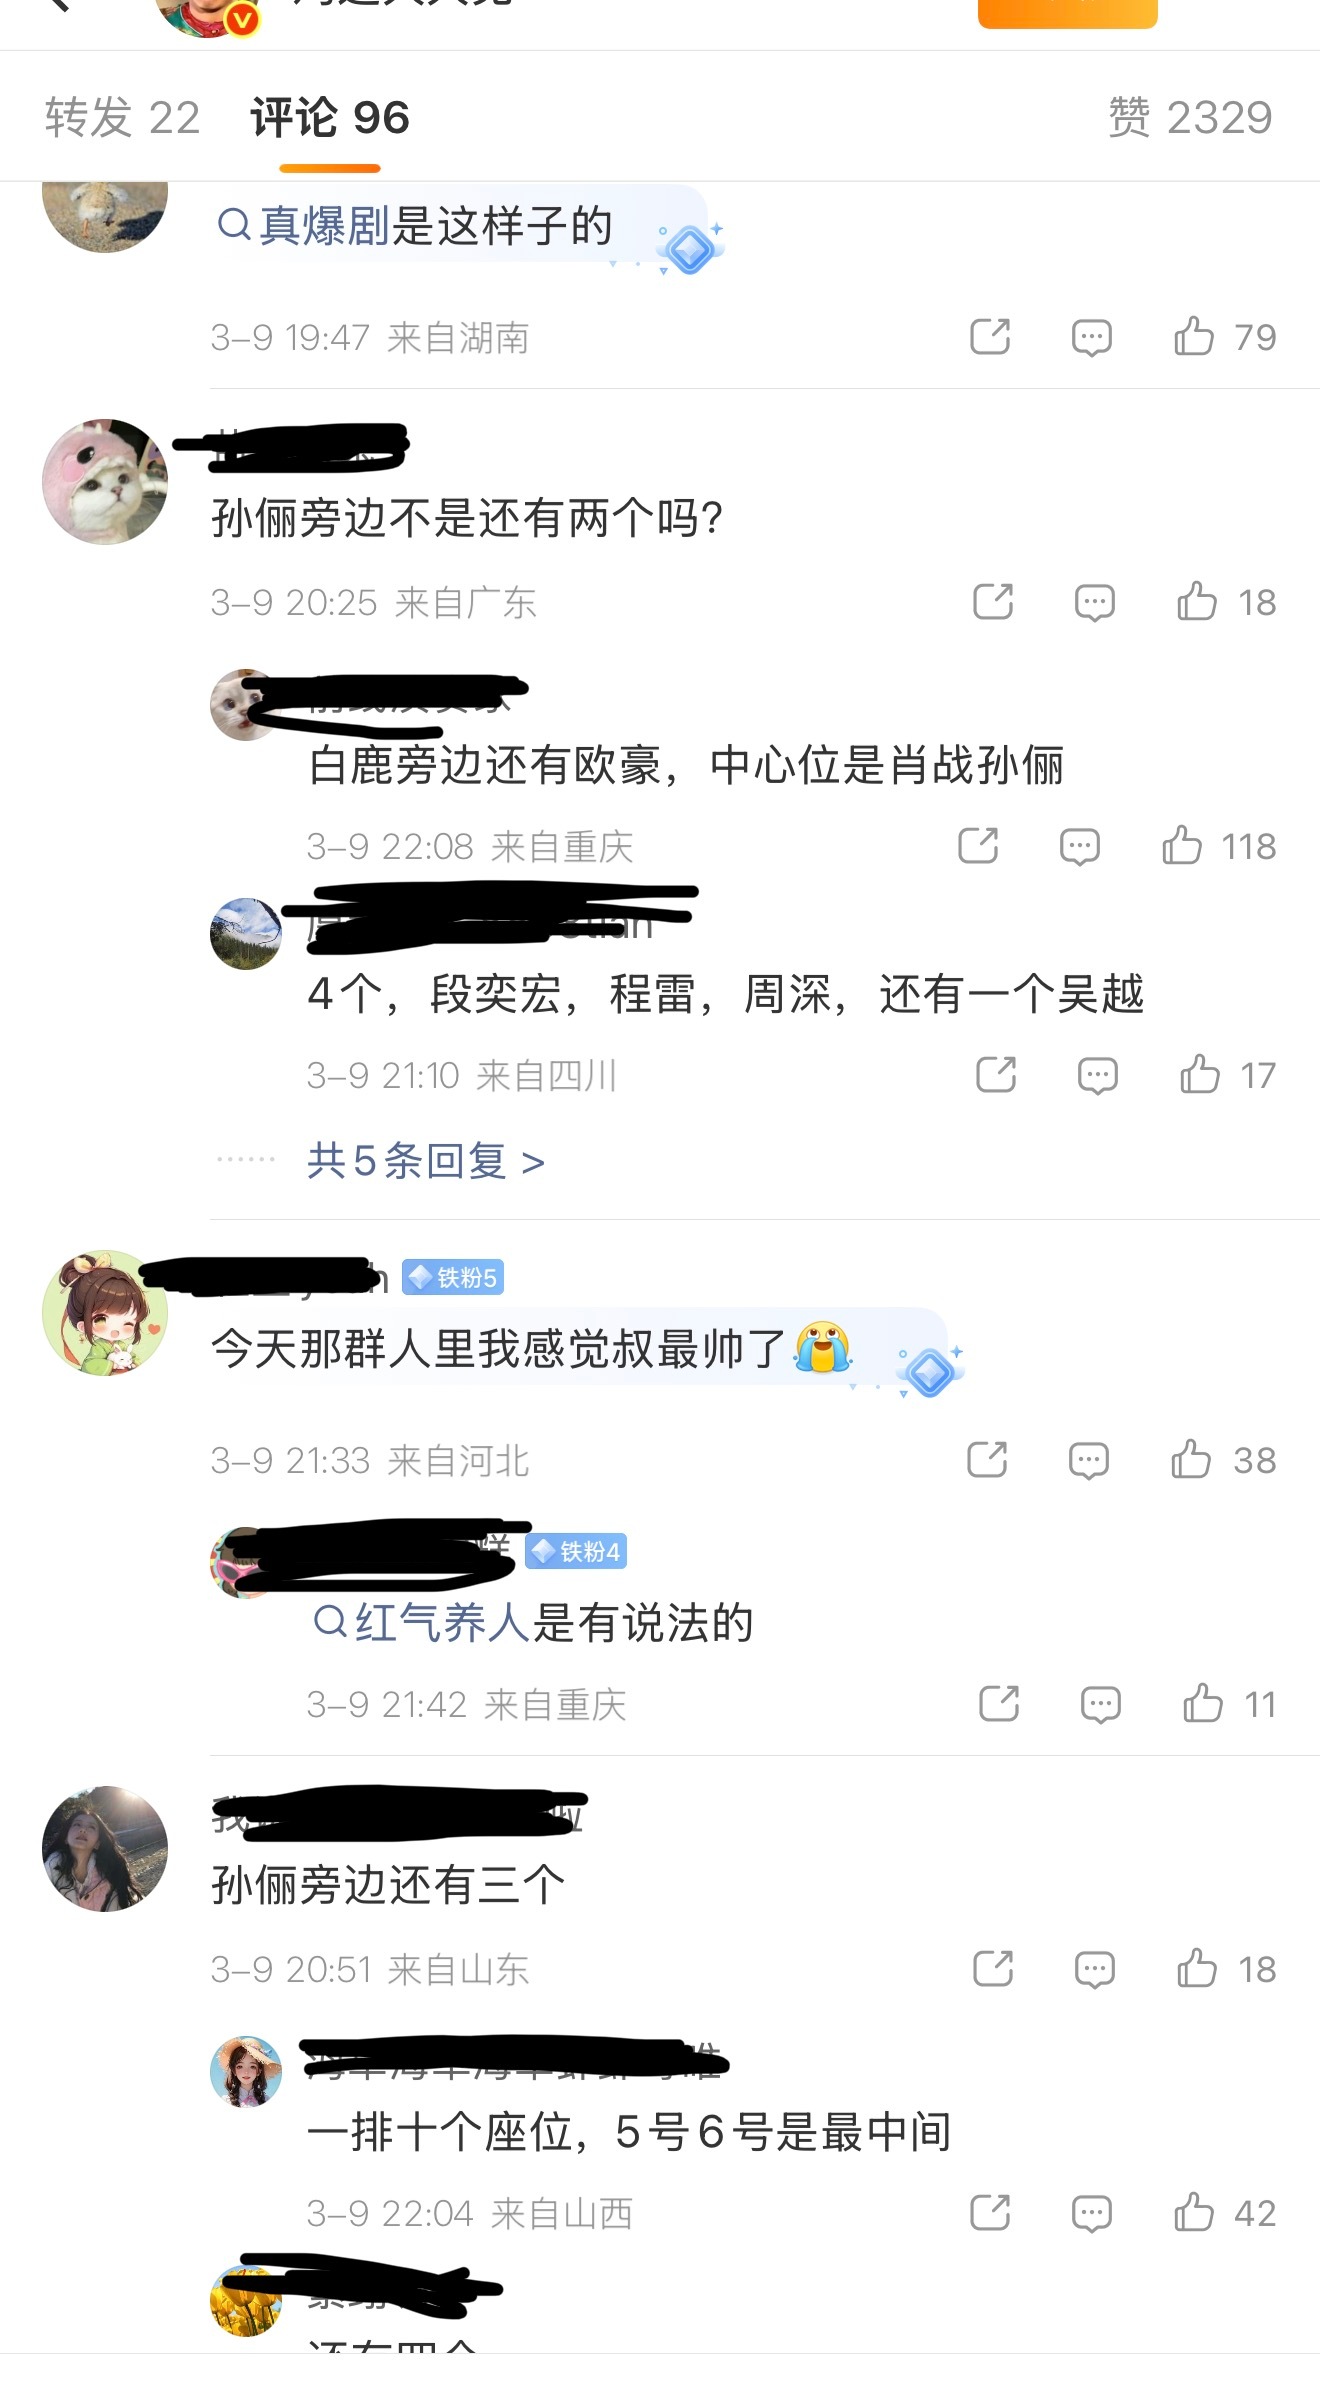1320x2385 pixels.
Task: Switch to the 转发 22 tab
Action: point(122,117)
